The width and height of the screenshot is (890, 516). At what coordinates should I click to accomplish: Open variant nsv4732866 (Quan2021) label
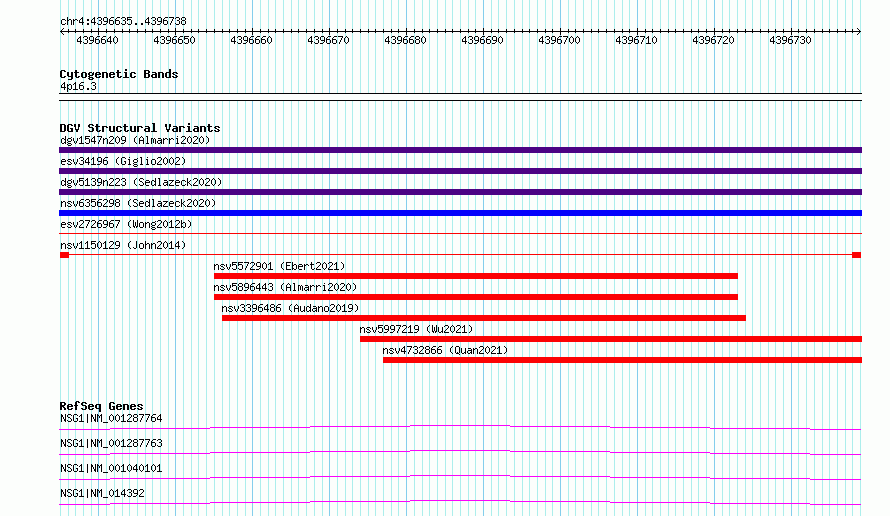(445, 350)
